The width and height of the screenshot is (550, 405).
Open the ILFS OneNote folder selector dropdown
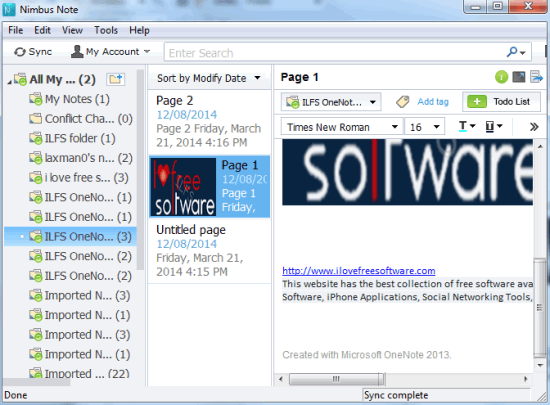pyautogui.click(x=331, y=102)
